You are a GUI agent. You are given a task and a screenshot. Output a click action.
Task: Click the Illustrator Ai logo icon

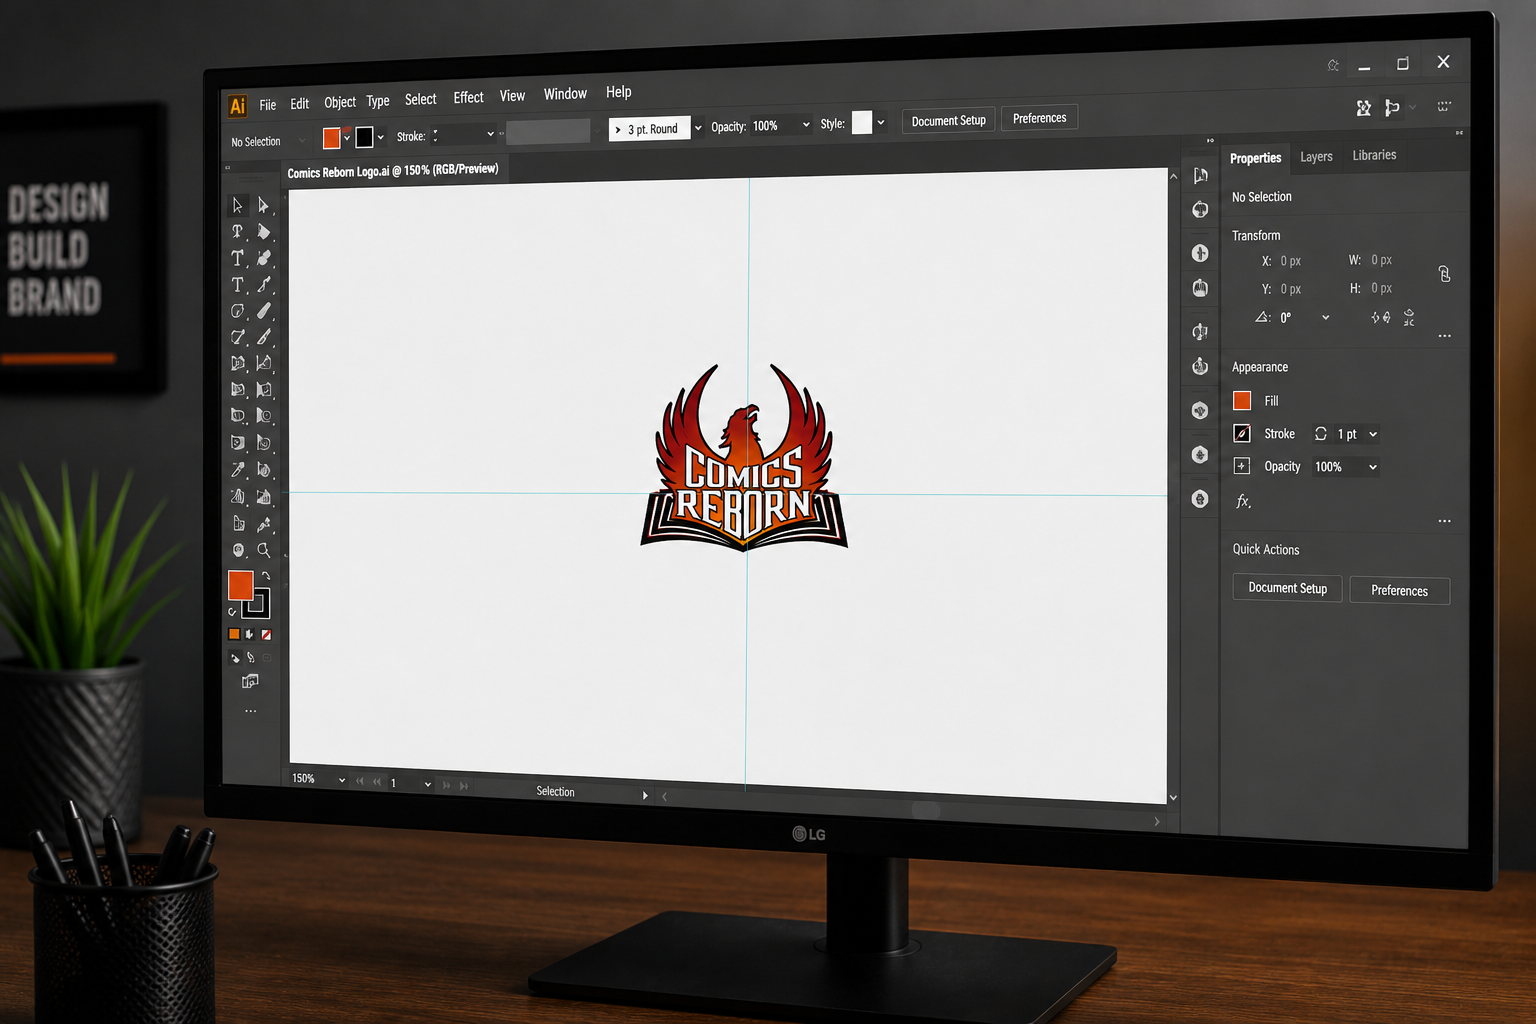(x=238, y=105)
